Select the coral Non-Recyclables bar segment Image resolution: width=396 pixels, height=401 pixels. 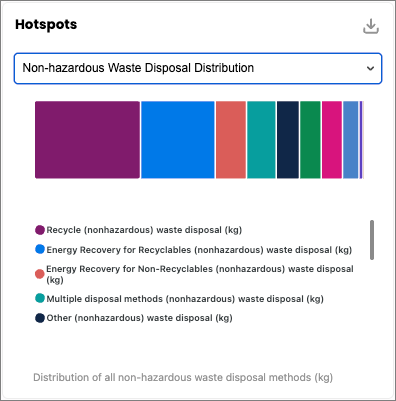tap(231, 140)
